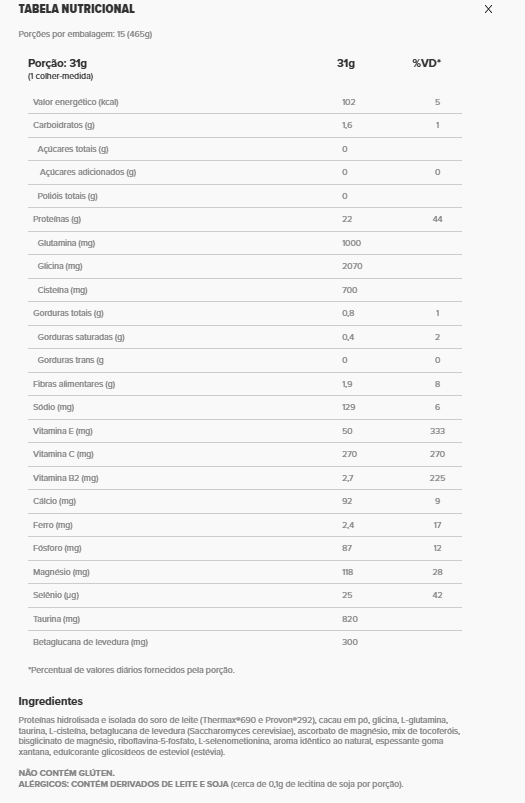This screenshot has height=803, width=525.
Task: Click the Tabela Nutricional heading
Action: tap(77, 9)
